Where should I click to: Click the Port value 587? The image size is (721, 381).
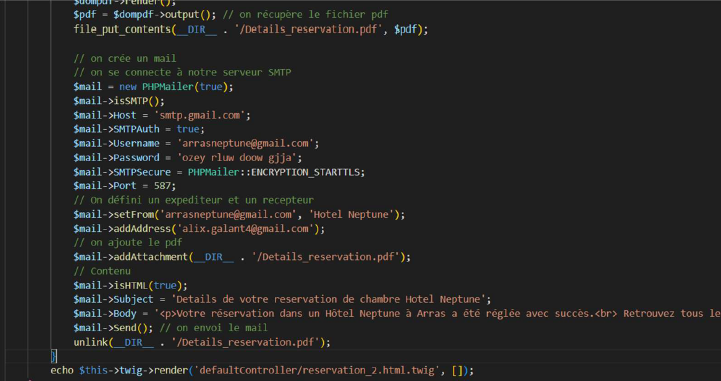pos(162,186)
